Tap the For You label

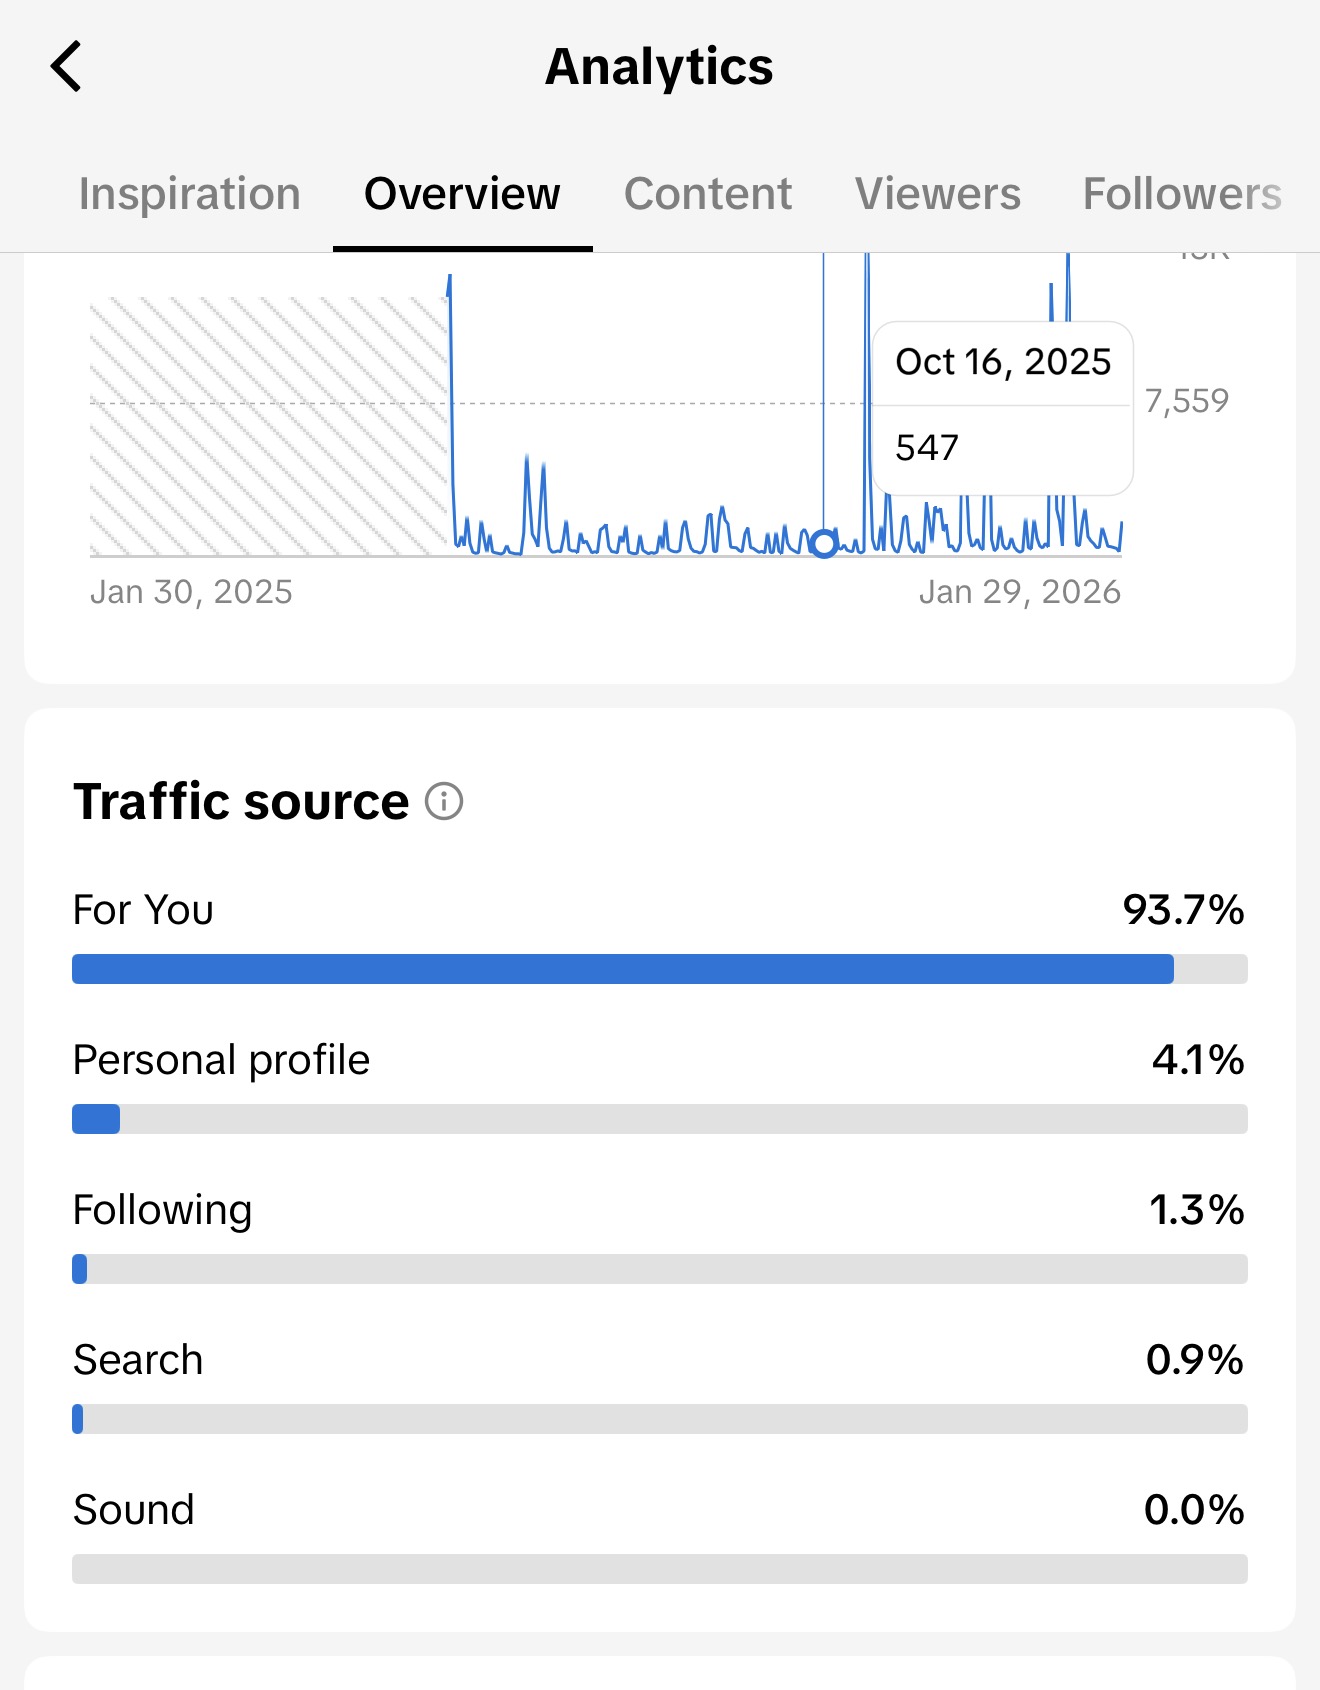[x=143, y=910]
